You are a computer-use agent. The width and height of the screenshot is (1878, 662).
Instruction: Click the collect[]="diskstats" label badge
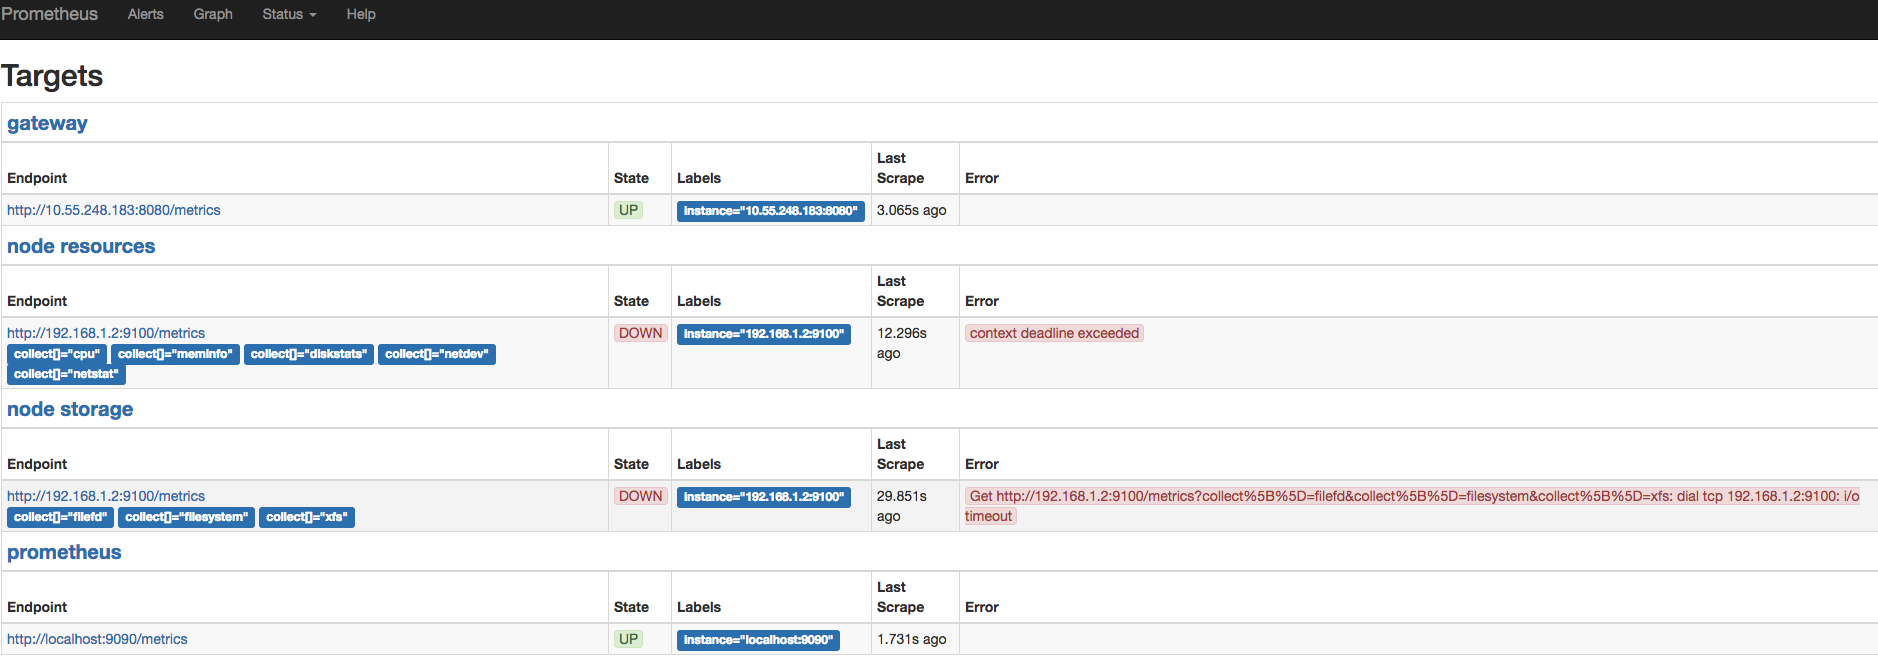pos(309,354)
